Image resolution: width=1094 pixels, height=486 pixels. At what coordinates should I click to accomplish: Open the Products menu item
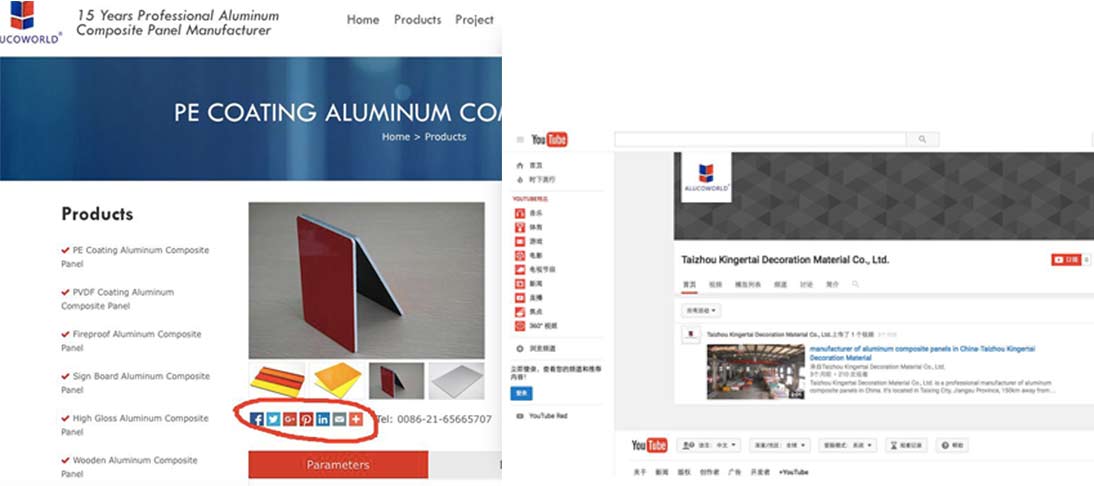[x=417, y=20]
